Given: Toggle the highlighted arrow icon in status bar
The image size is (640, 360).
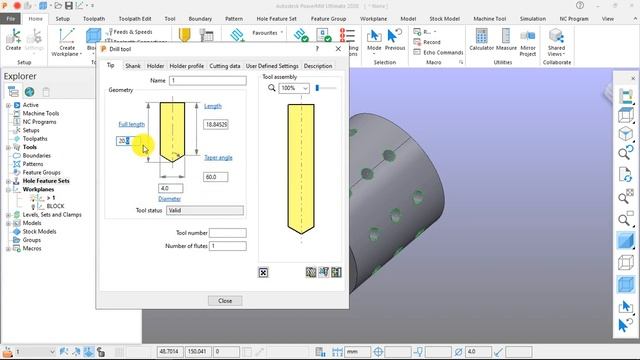Looking at the screenshot, I should pos(89,351).
